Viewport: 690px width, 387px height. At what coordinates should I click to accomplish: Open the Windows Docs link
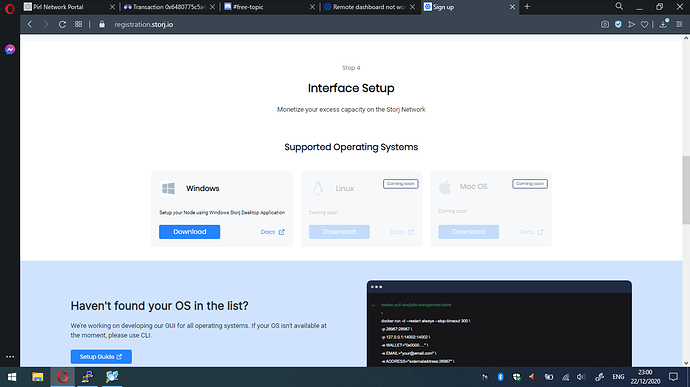pyautogui.click(x=272, y=232)
